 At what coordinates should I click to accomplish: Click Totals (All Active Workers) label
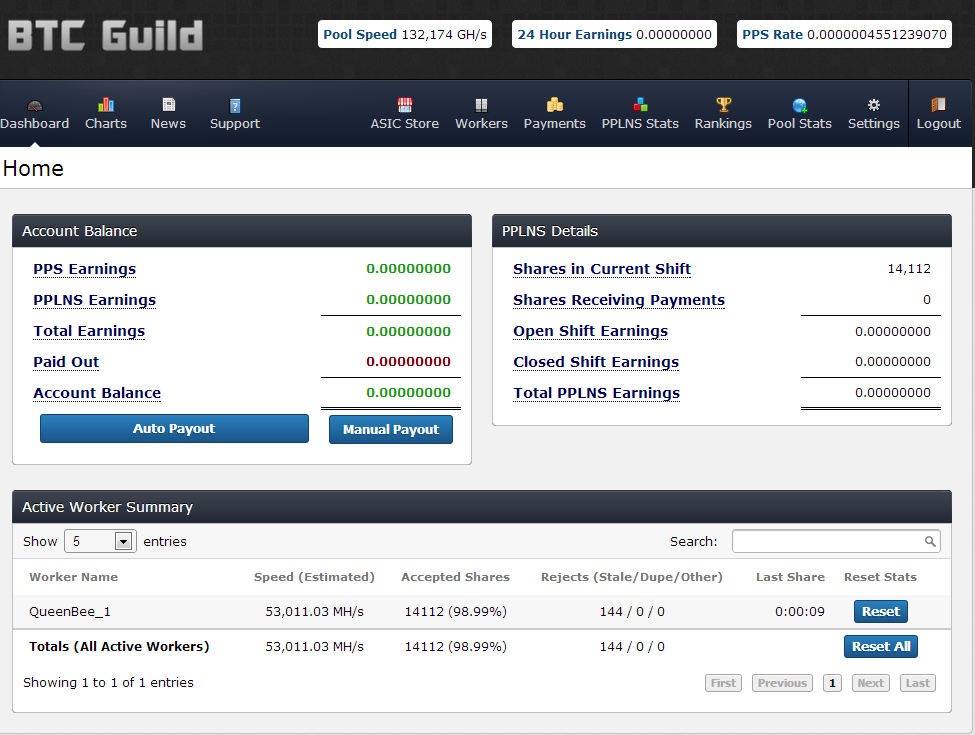(x=119, y=647)
